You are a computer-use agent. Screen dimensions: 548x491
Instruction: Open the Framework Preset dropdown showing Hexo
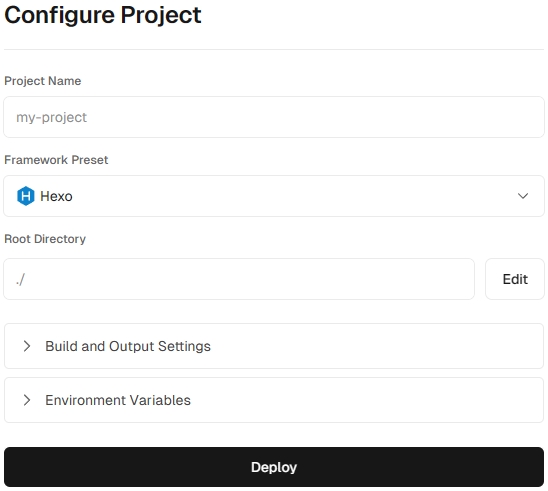point(274,196)
